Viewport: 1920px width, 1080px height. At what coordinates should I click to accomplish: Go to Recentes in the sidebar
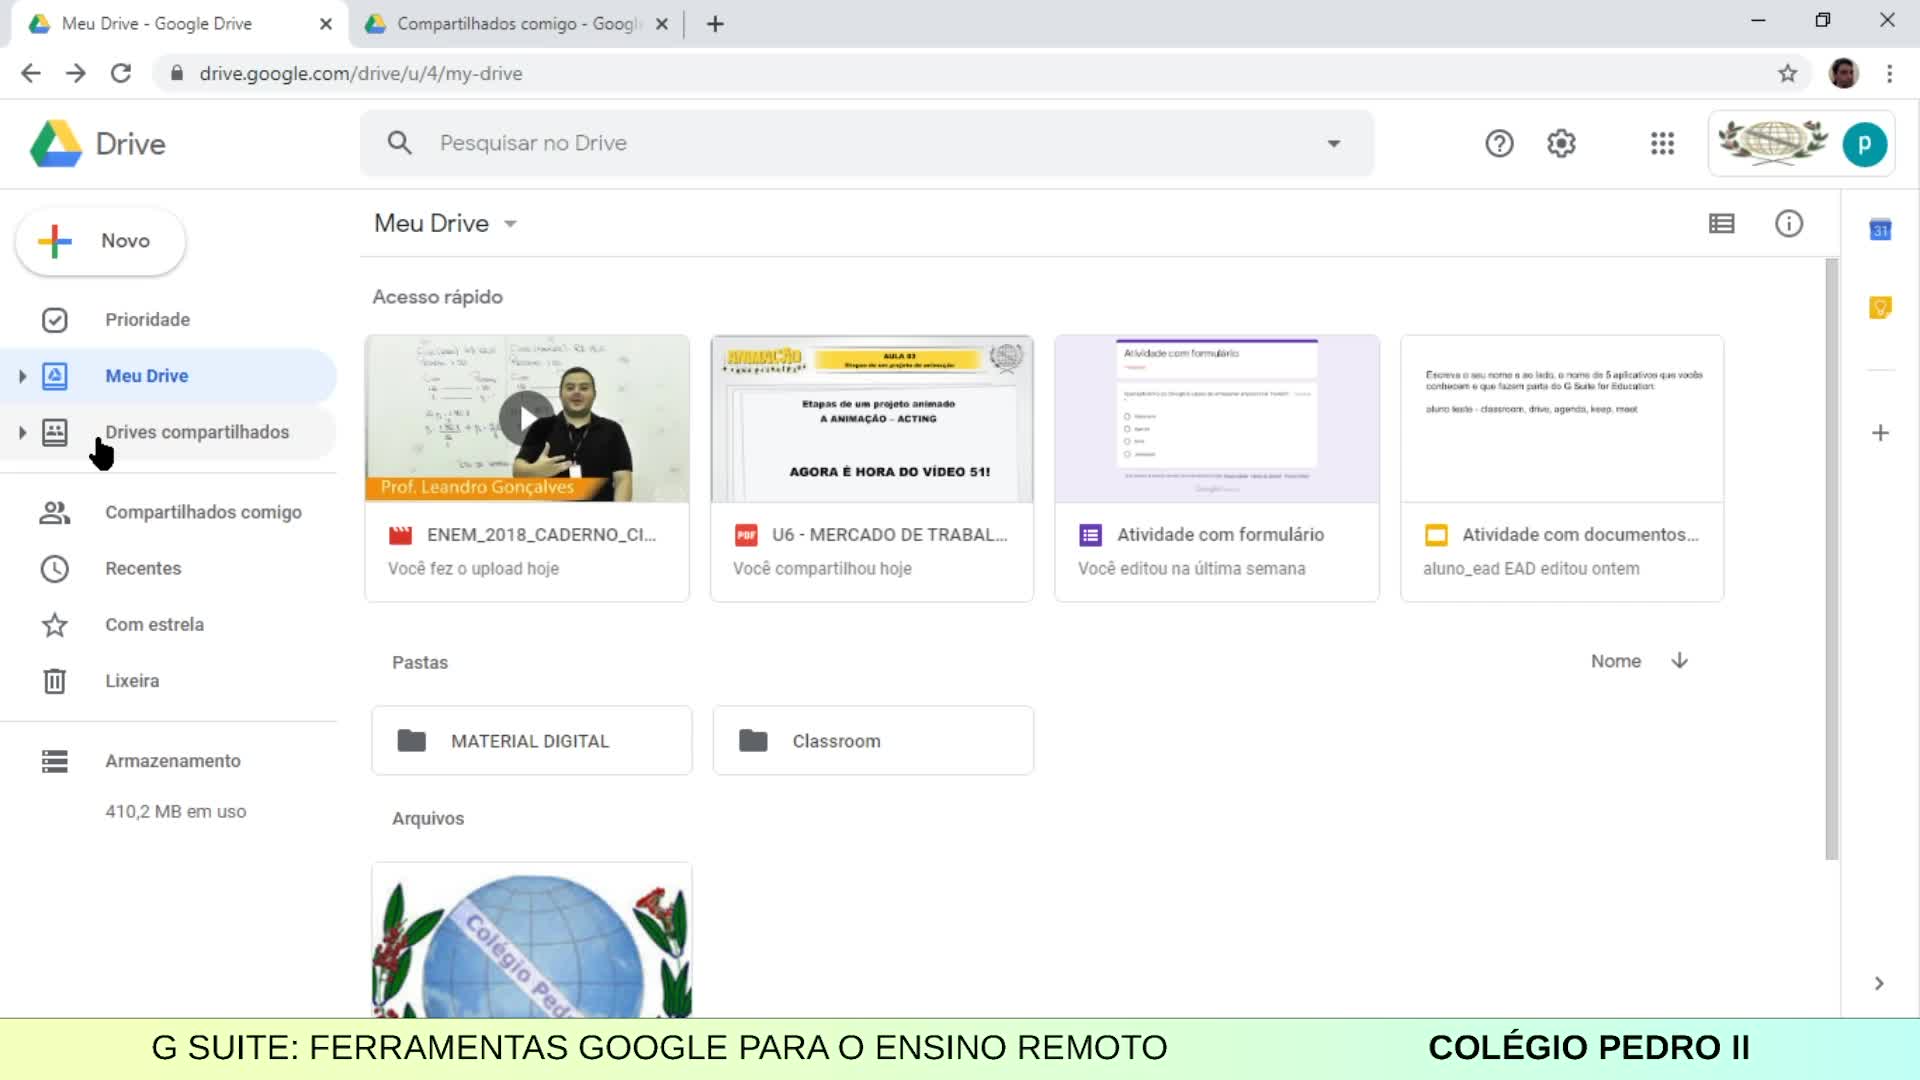tap(143, 568)
